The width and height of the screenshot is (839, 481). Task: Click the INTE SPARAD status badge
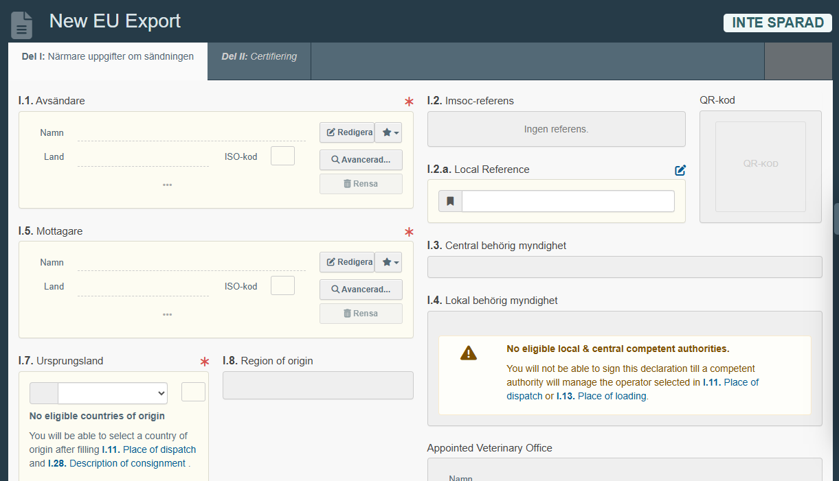coord(777,22)
